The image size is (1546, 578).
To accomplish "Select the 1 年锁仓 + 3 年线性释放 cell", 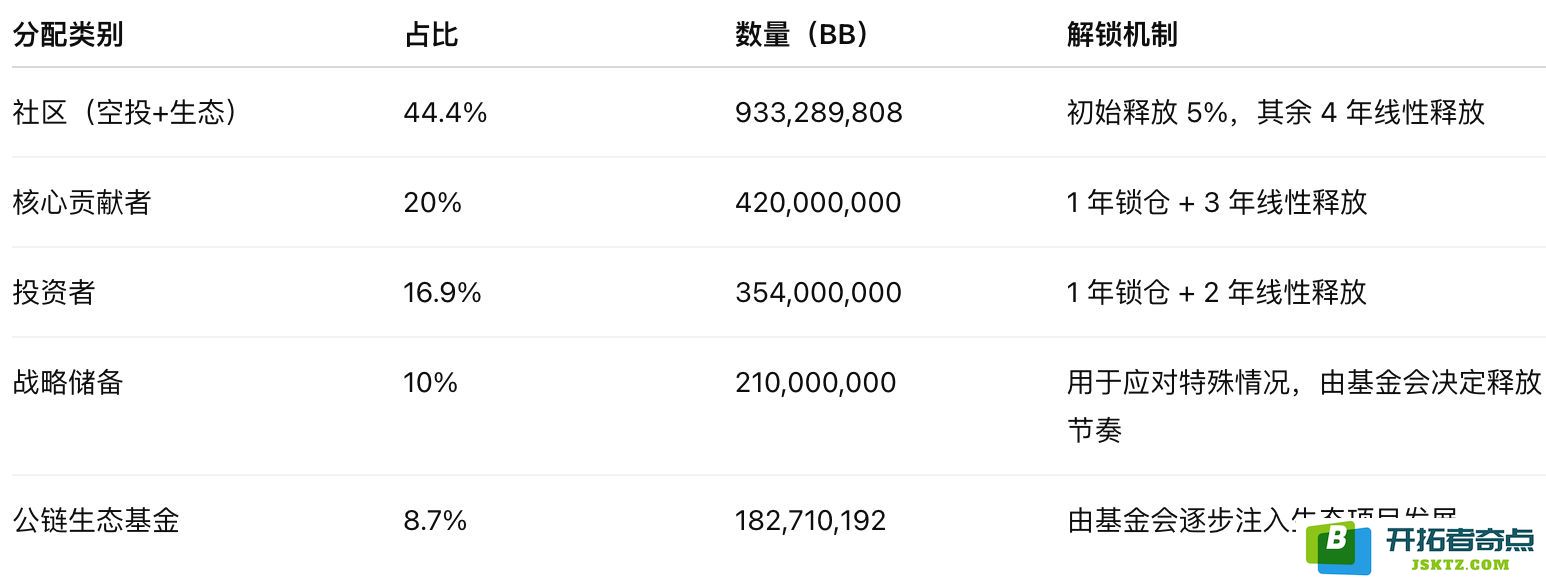I will tap(1216, 203).
